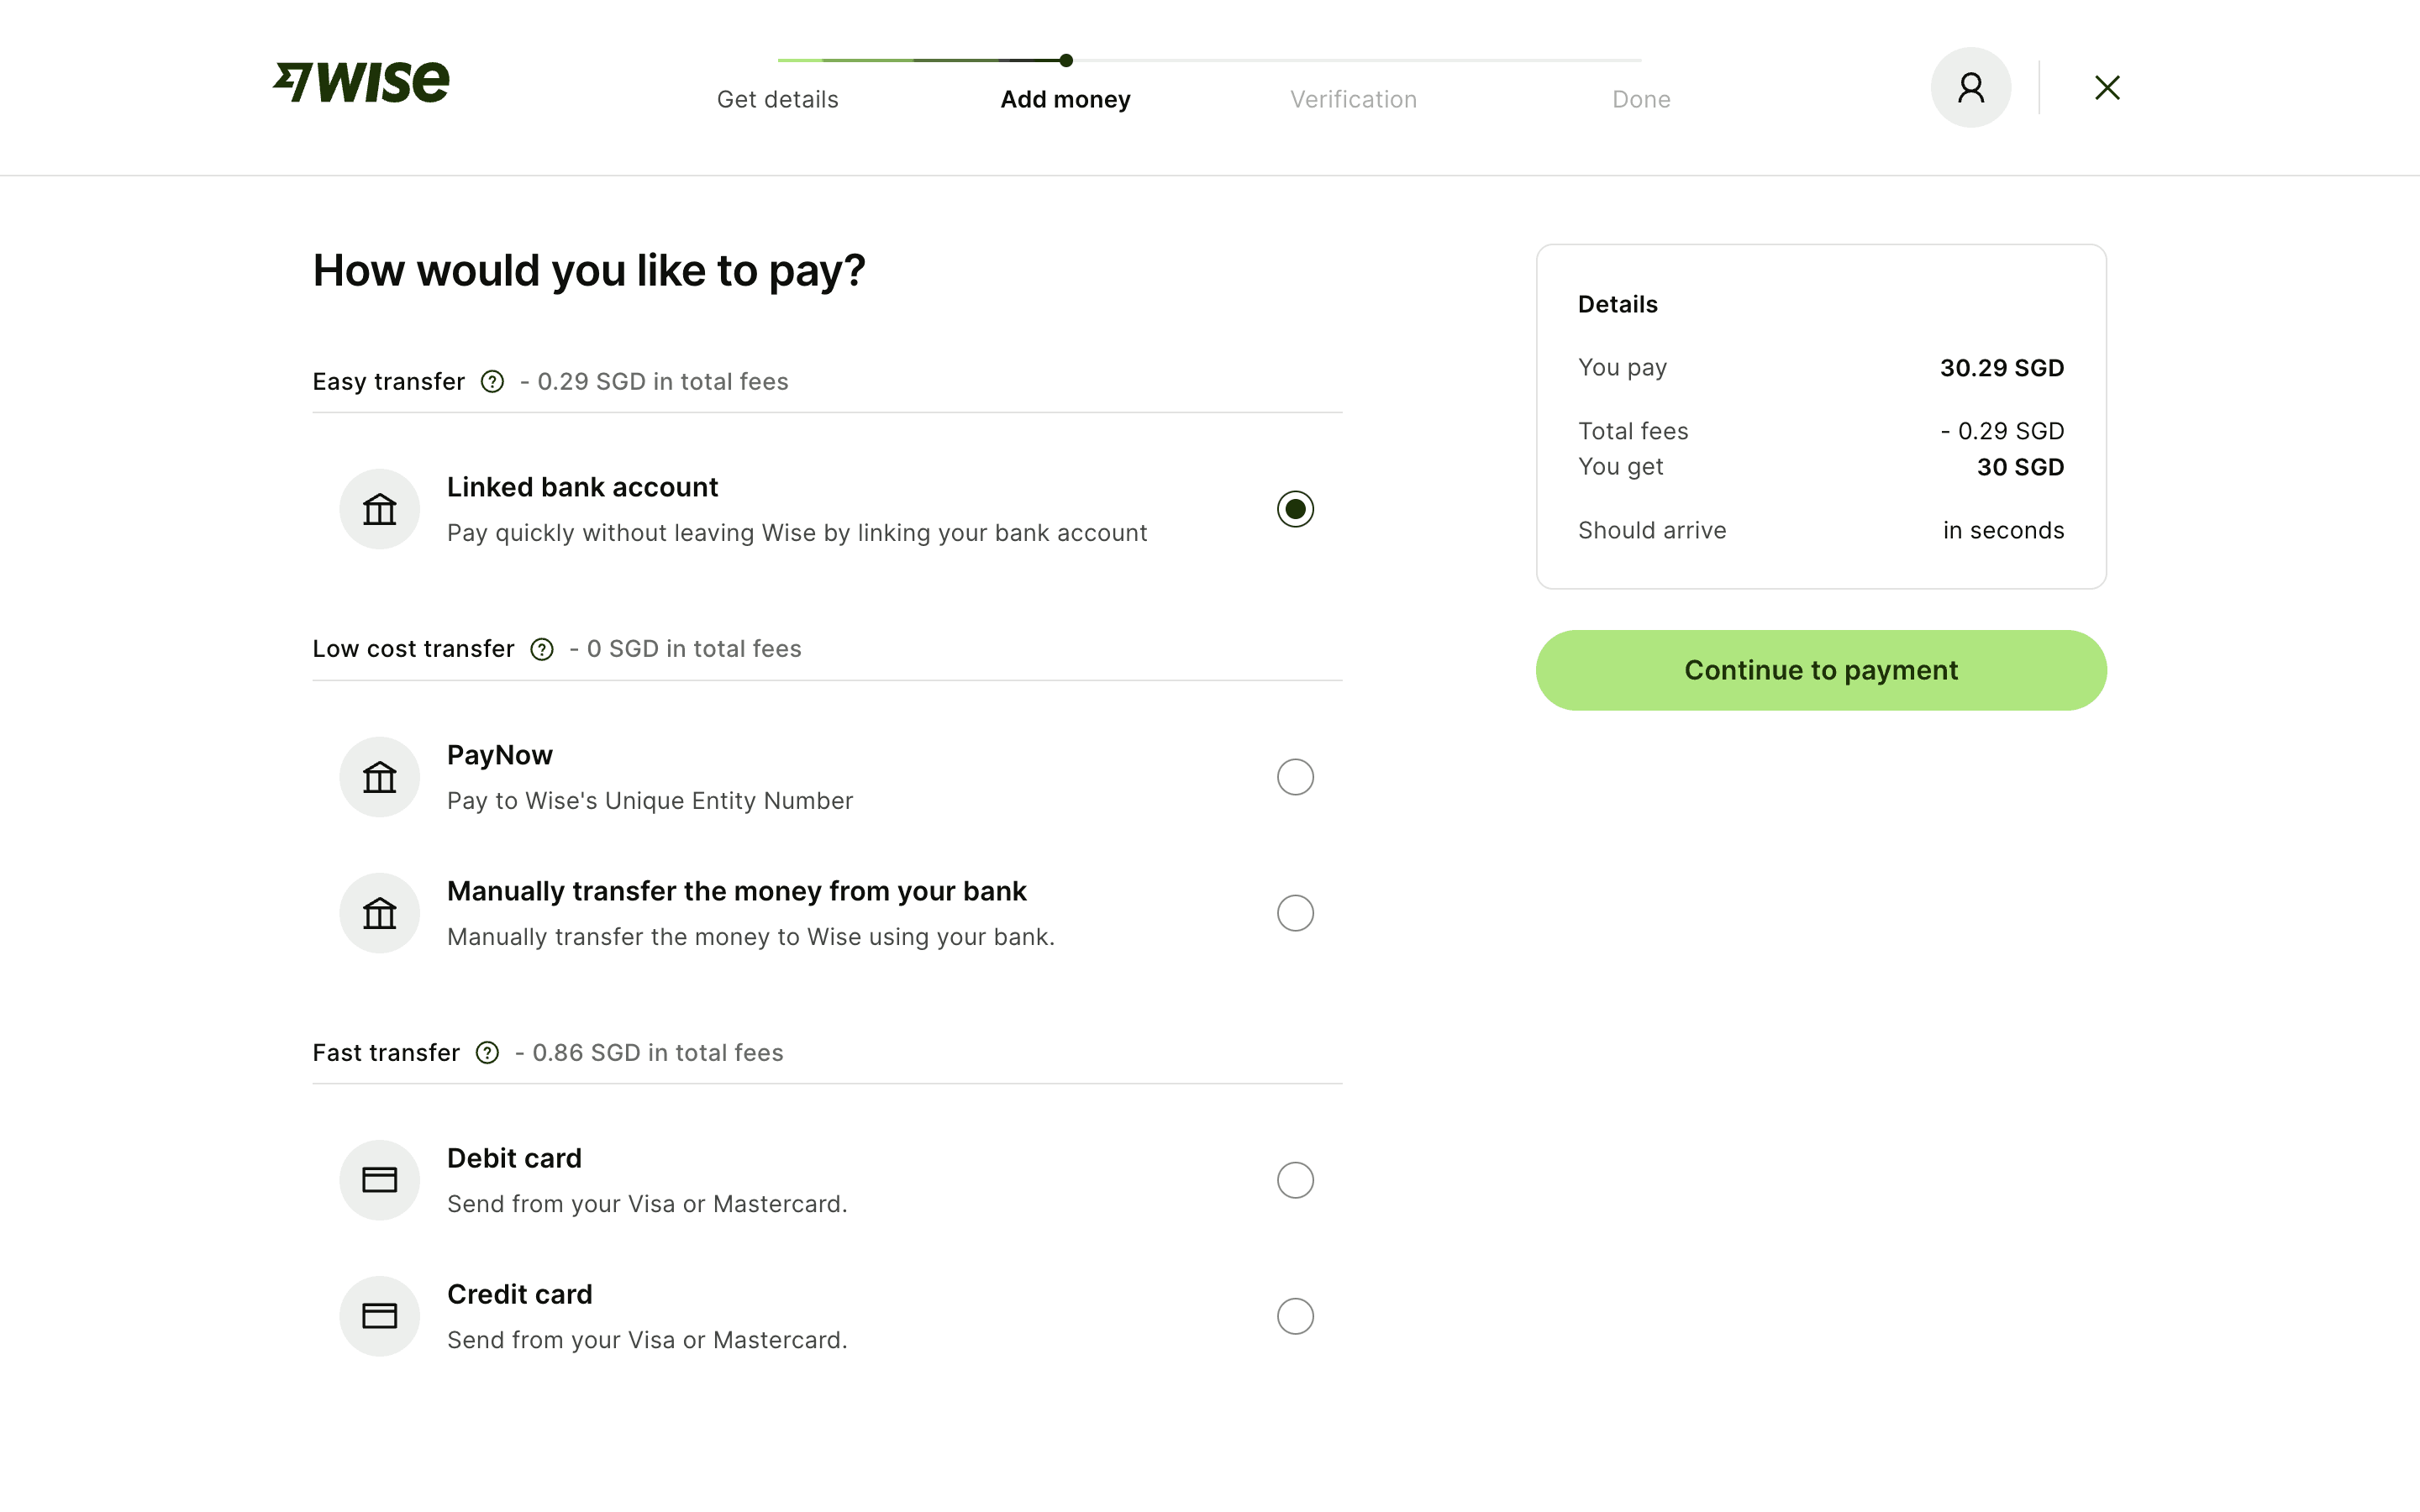Click the Verification step label

pyautogui.click(x=1353, y=100)
